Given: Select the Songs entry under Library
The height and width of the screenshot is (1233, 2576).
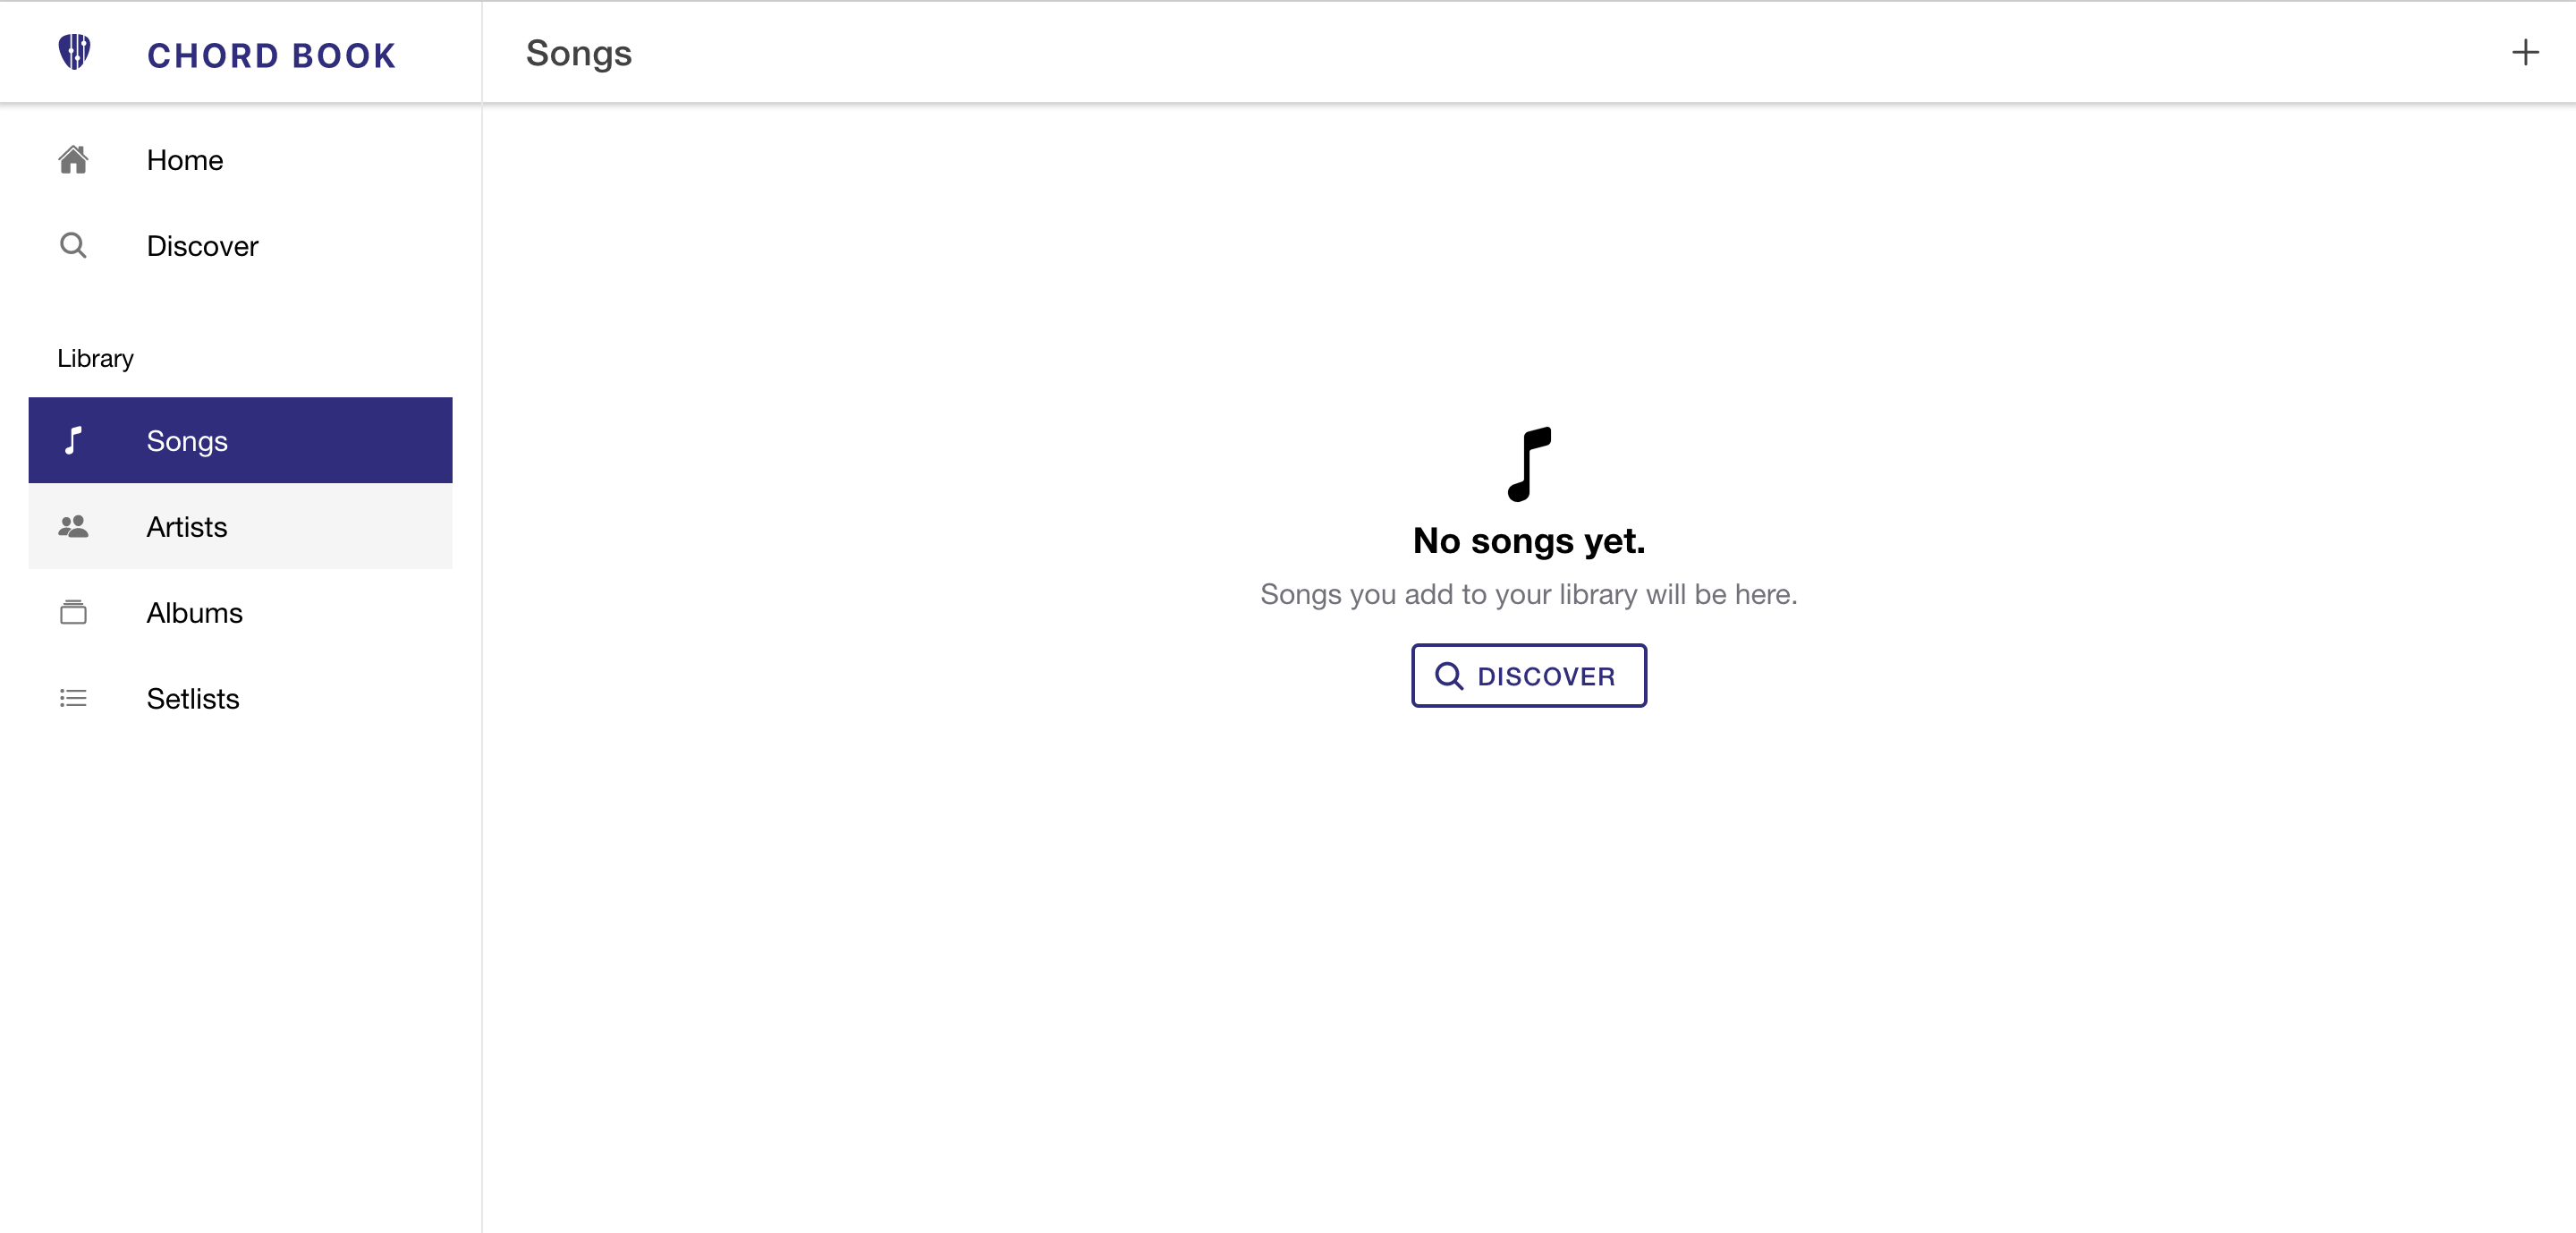Looking at the screenshot, I should (x=186, y=440).
